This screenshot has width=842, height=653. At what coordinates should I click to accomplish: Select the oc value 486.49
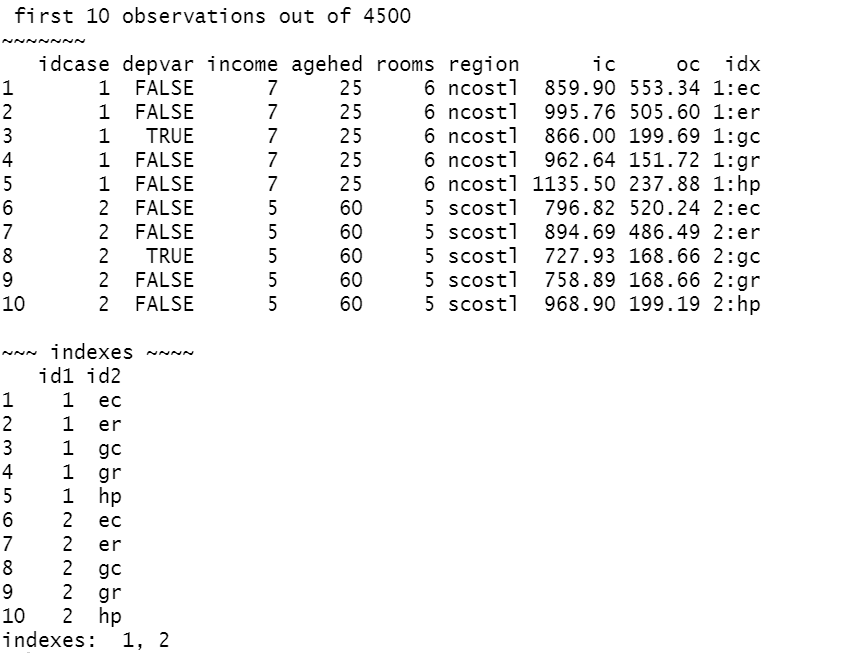(x=665, y=232)
